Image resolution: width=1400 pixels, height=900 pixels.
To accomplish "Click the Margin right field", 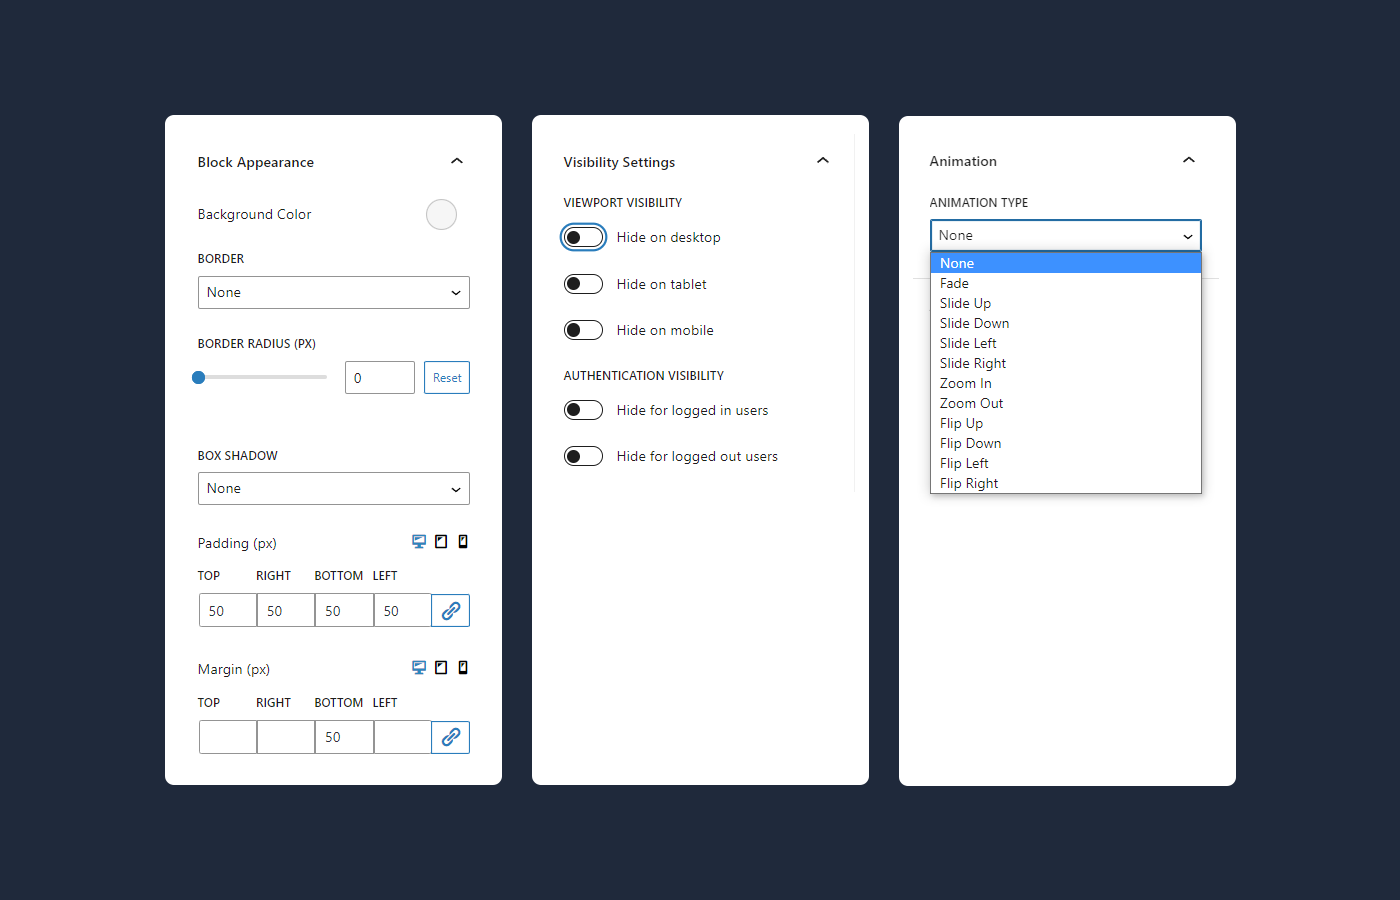I will [286, 737].
